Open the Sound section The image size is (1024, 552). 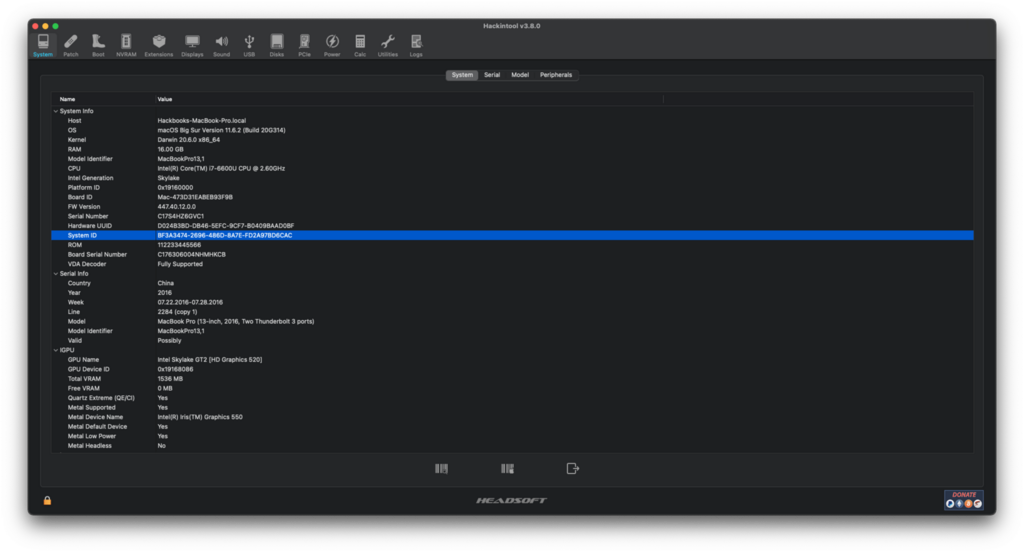[x=221, y=46]
